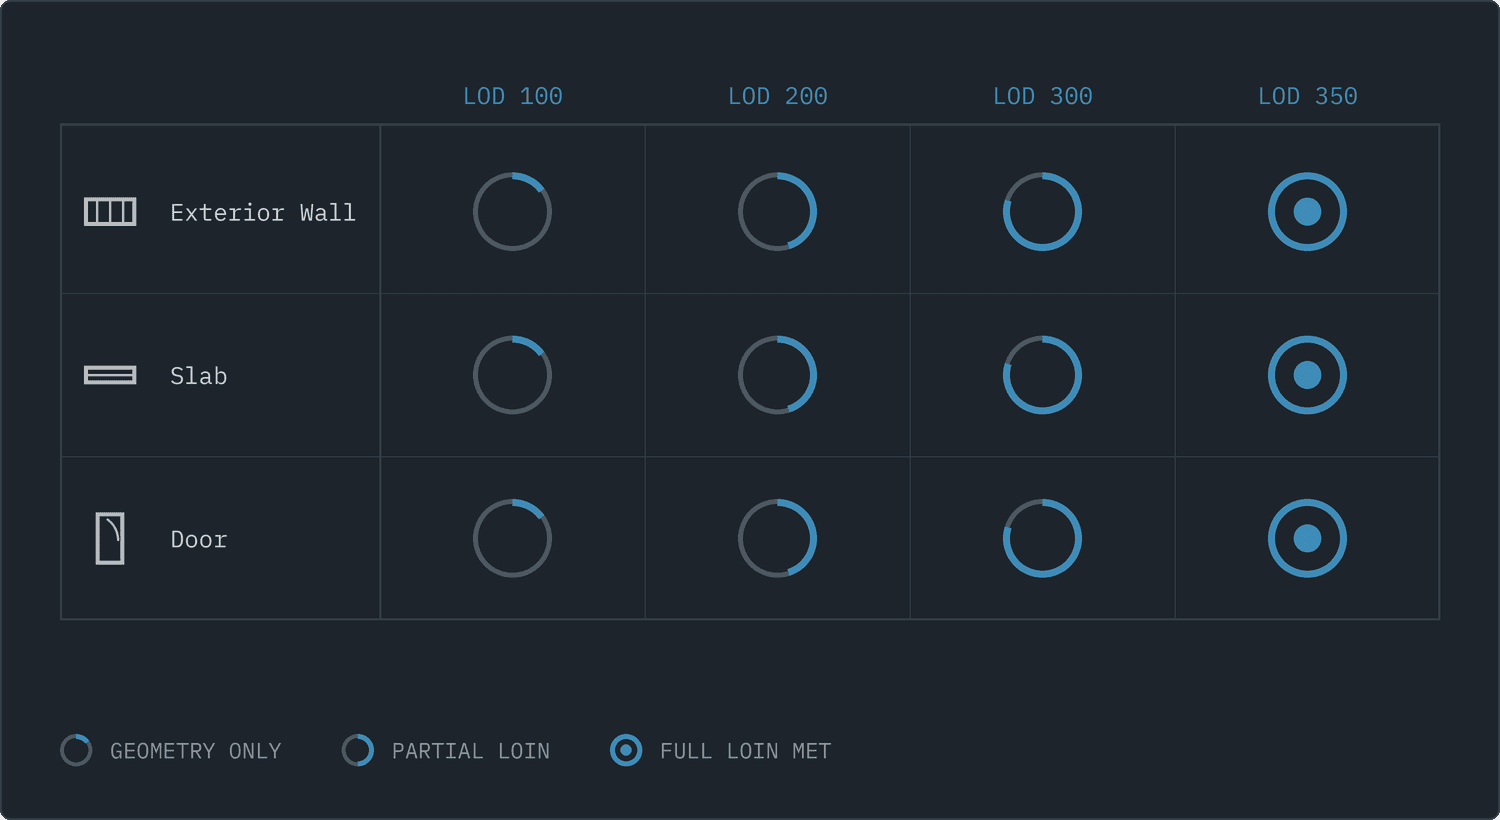1500x820 pixels.
Task: Click the Exterior Wall row label
Action: (x=263, y=212)
